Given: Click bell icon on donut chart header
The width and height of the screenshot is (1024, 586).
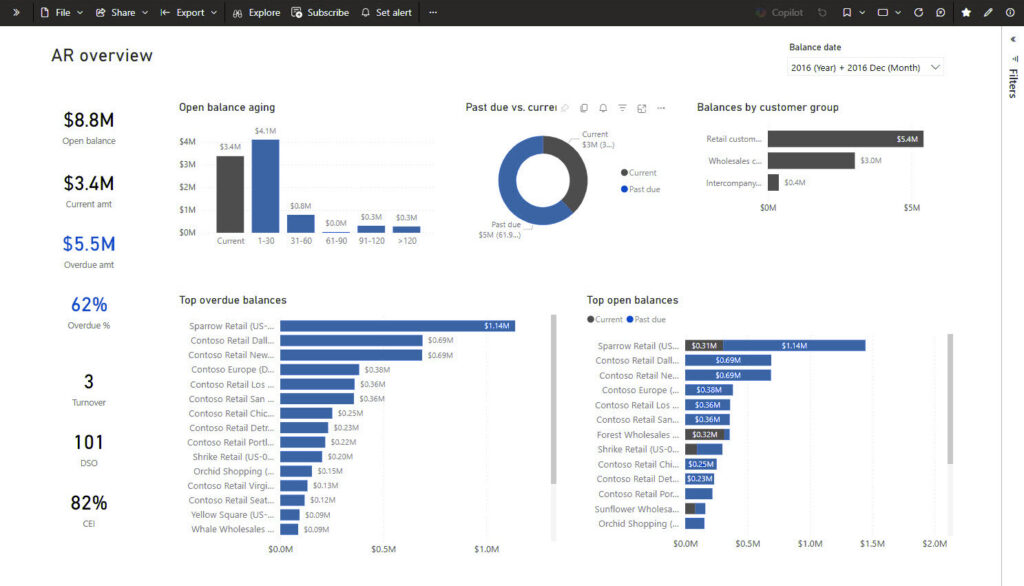Looking at the screenshot, I should pos(603,108).
